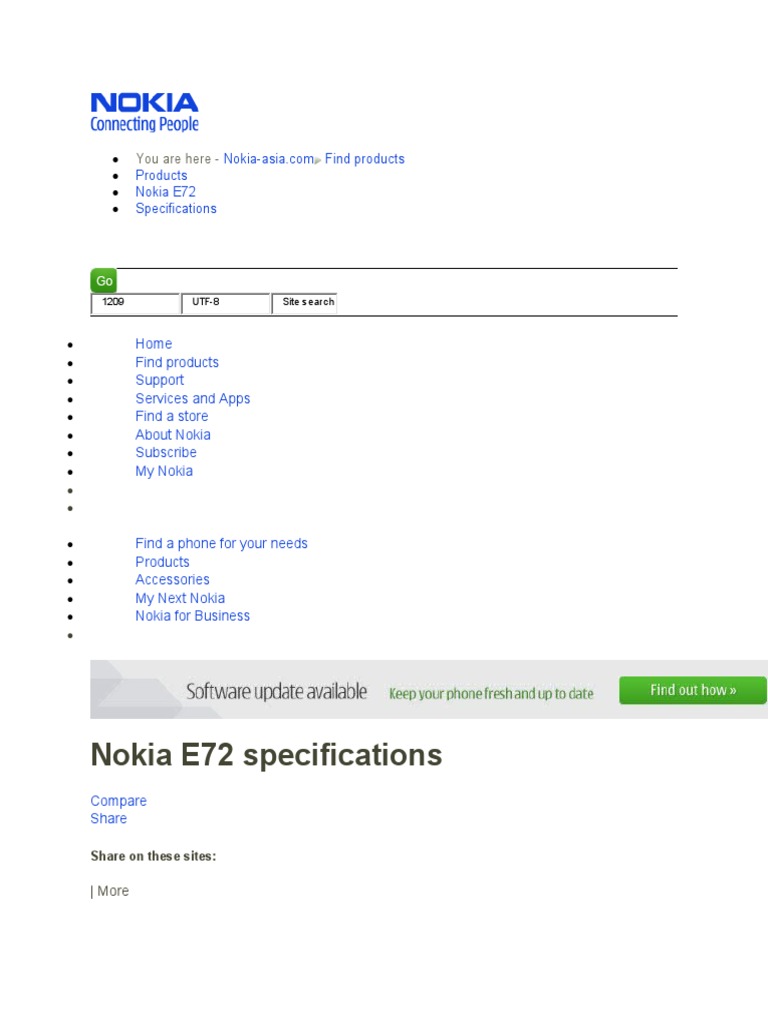Click the Nokia E72 breadcrumb link
Screen dimensions: 768x1024
click(x=165, y=192)
